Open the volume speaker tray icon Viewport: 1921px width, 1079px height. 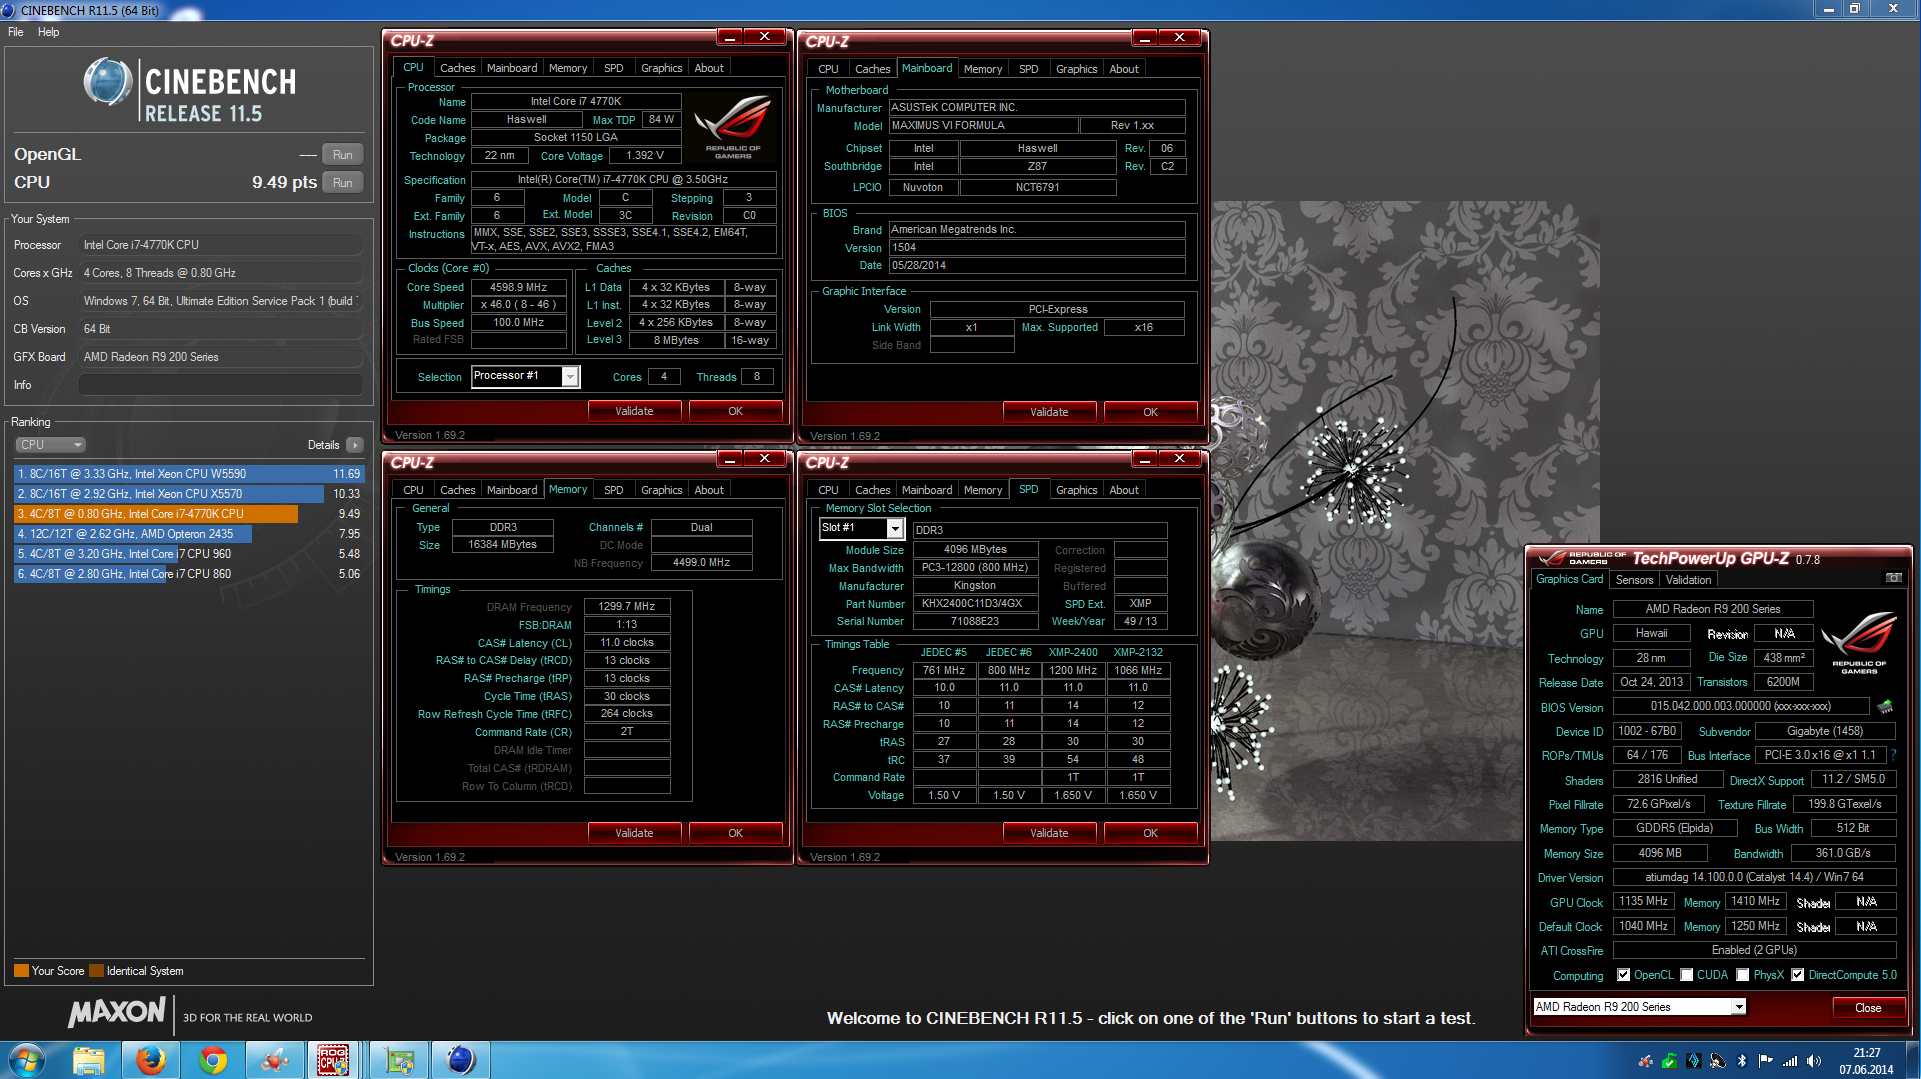click(x=1814, y=1061)
